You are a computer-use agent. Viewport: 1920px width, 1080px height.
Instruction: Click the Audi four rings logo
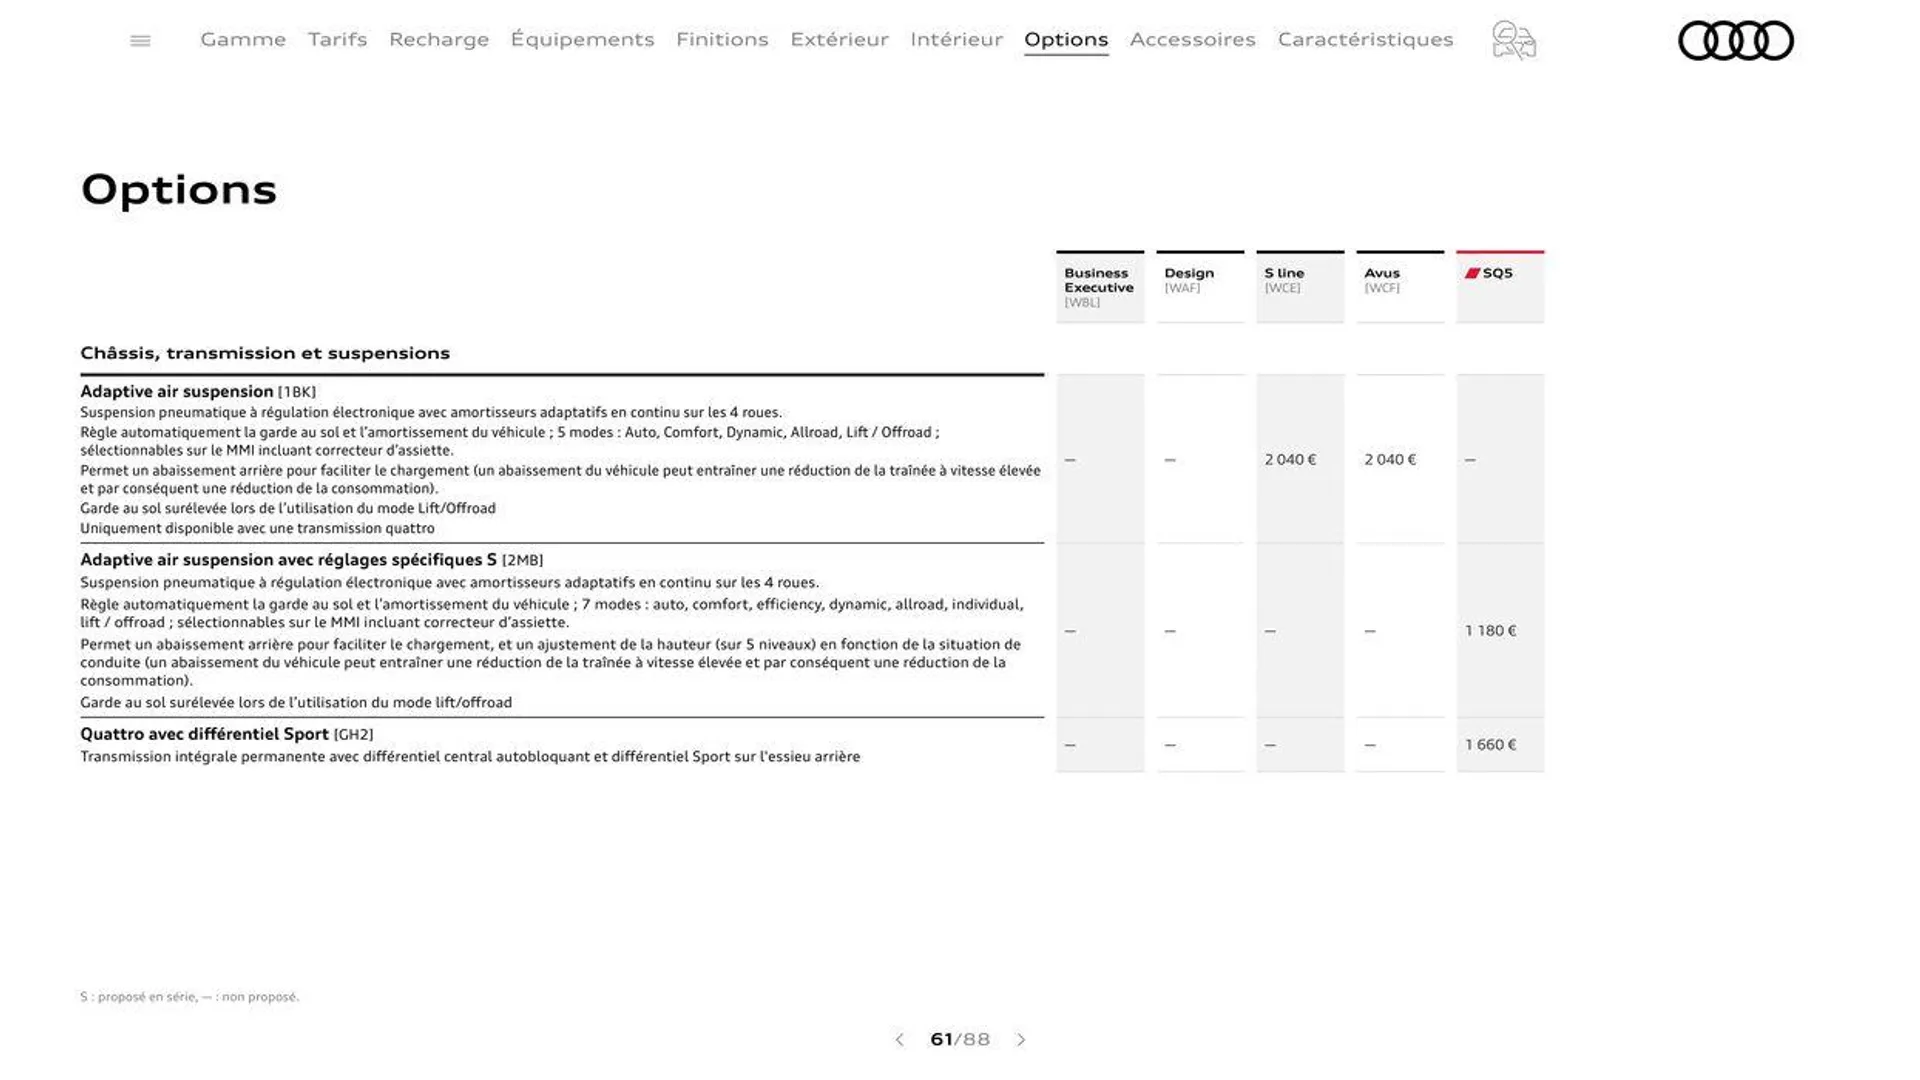tap(1735, 41)
